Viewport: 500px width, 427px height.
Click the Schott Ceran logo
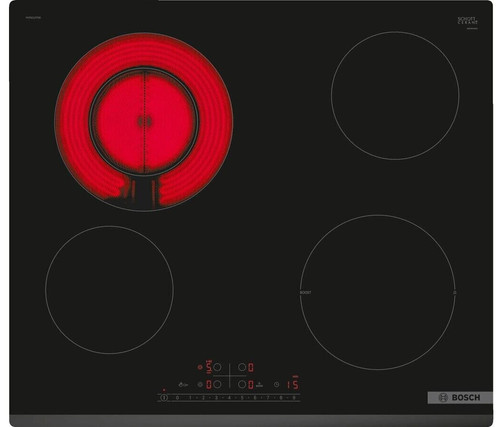pos(467,20)
